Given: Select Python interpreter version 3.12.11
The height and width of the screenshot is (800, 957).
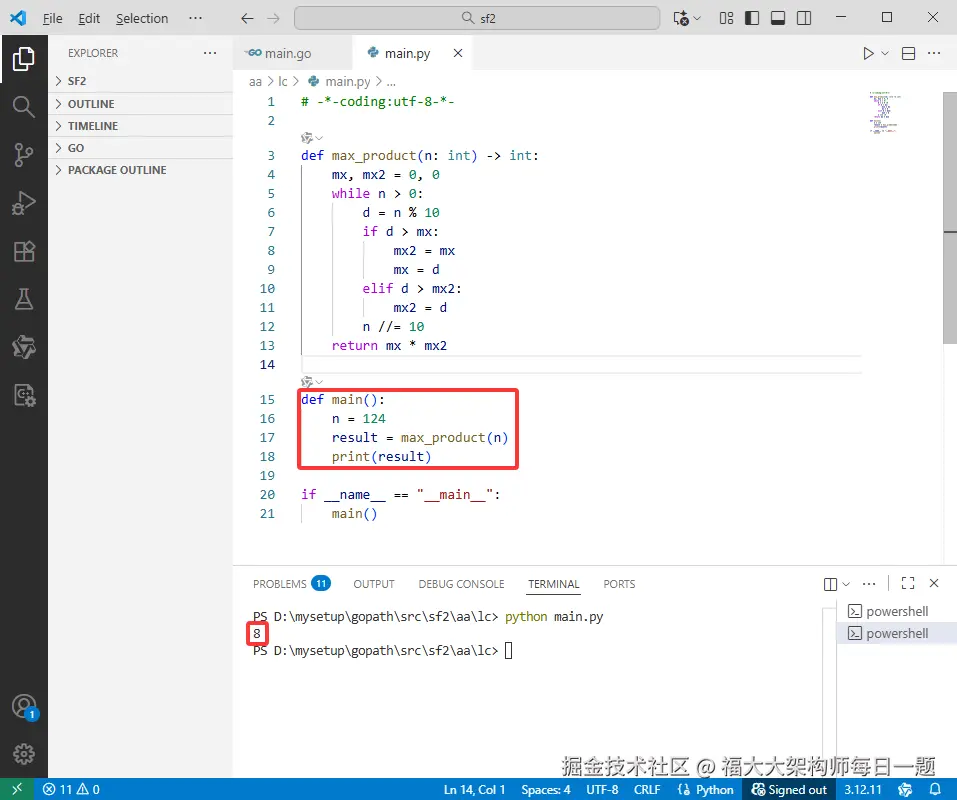Looking at the screenshot, I should coord(863,790).
